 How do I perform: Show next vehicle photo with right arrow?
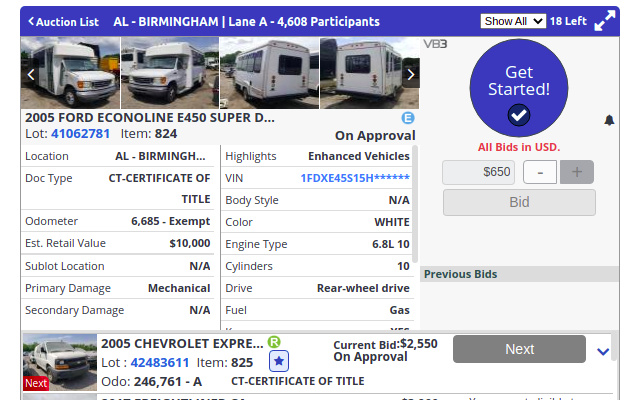410,74
